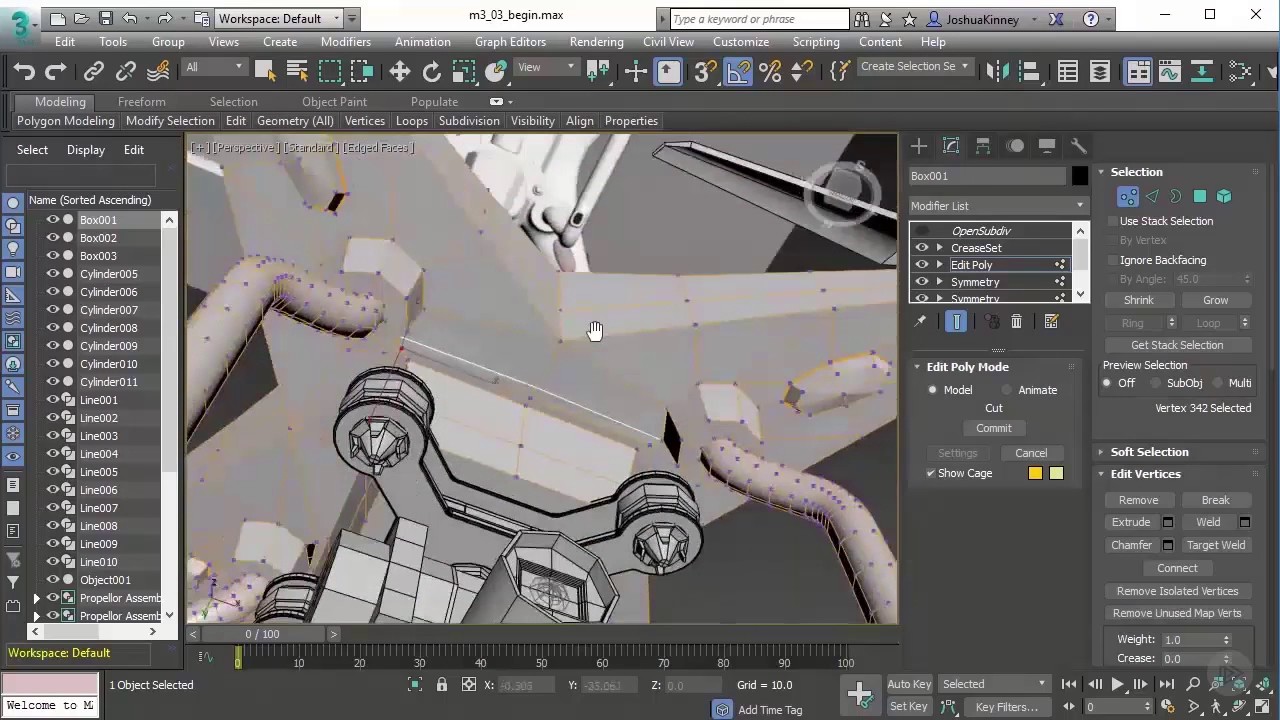The image size is (1280, 720).
Task: Open the Create tab plus icon
Action: pyautogui.click(x=919, y=146)
